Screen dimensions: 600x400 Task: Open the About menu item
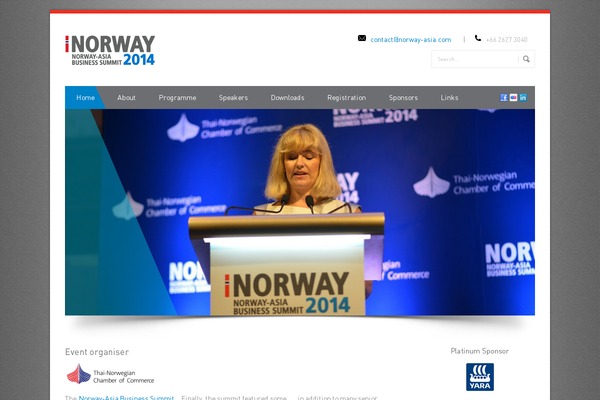coord(126,98)
